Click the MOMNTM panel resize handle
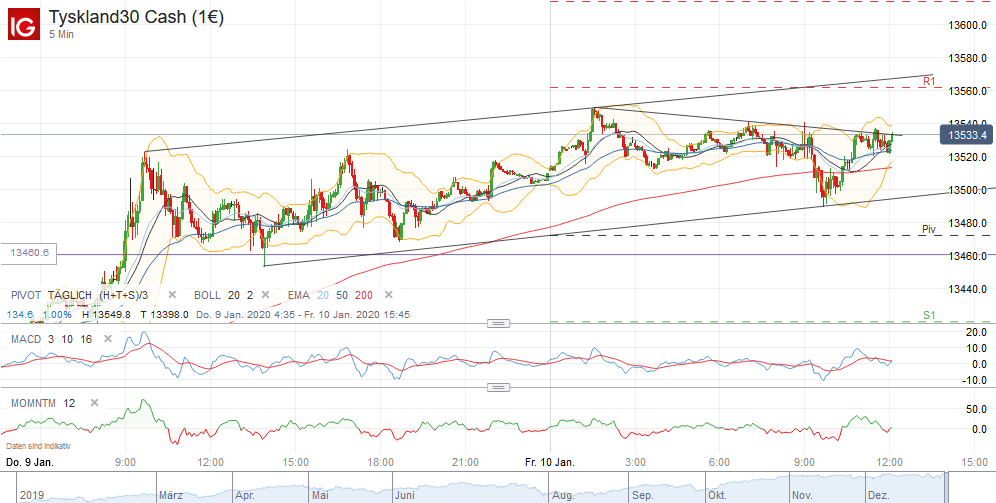The width and height of the screenshot is (996, 503). tap(497, 387)
